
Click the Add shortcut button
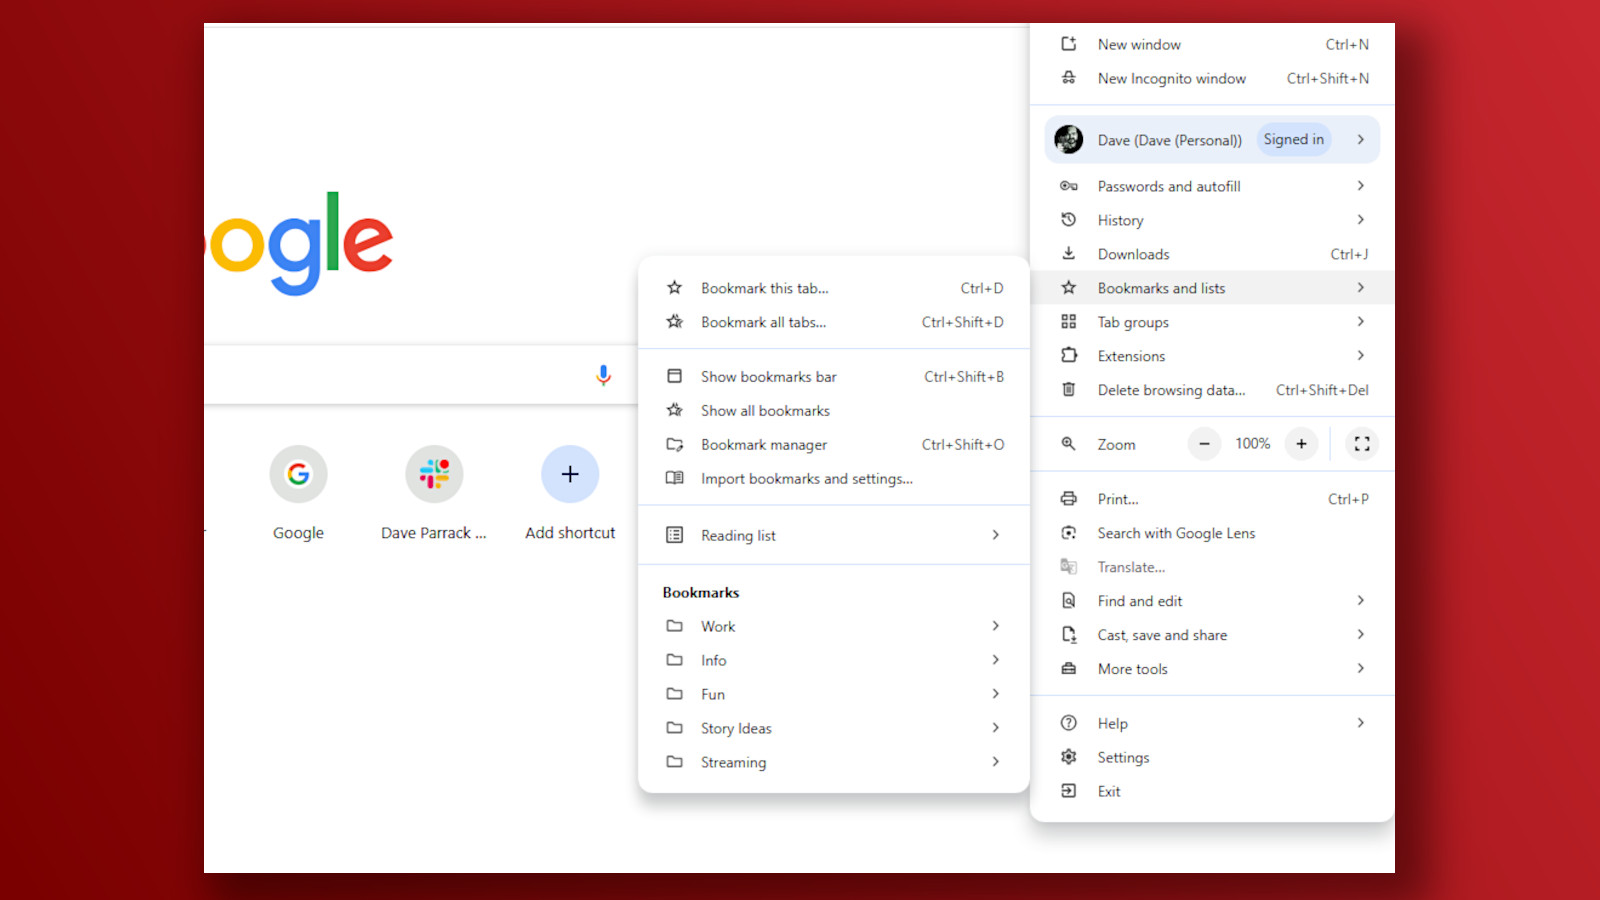tap(570, 474)
